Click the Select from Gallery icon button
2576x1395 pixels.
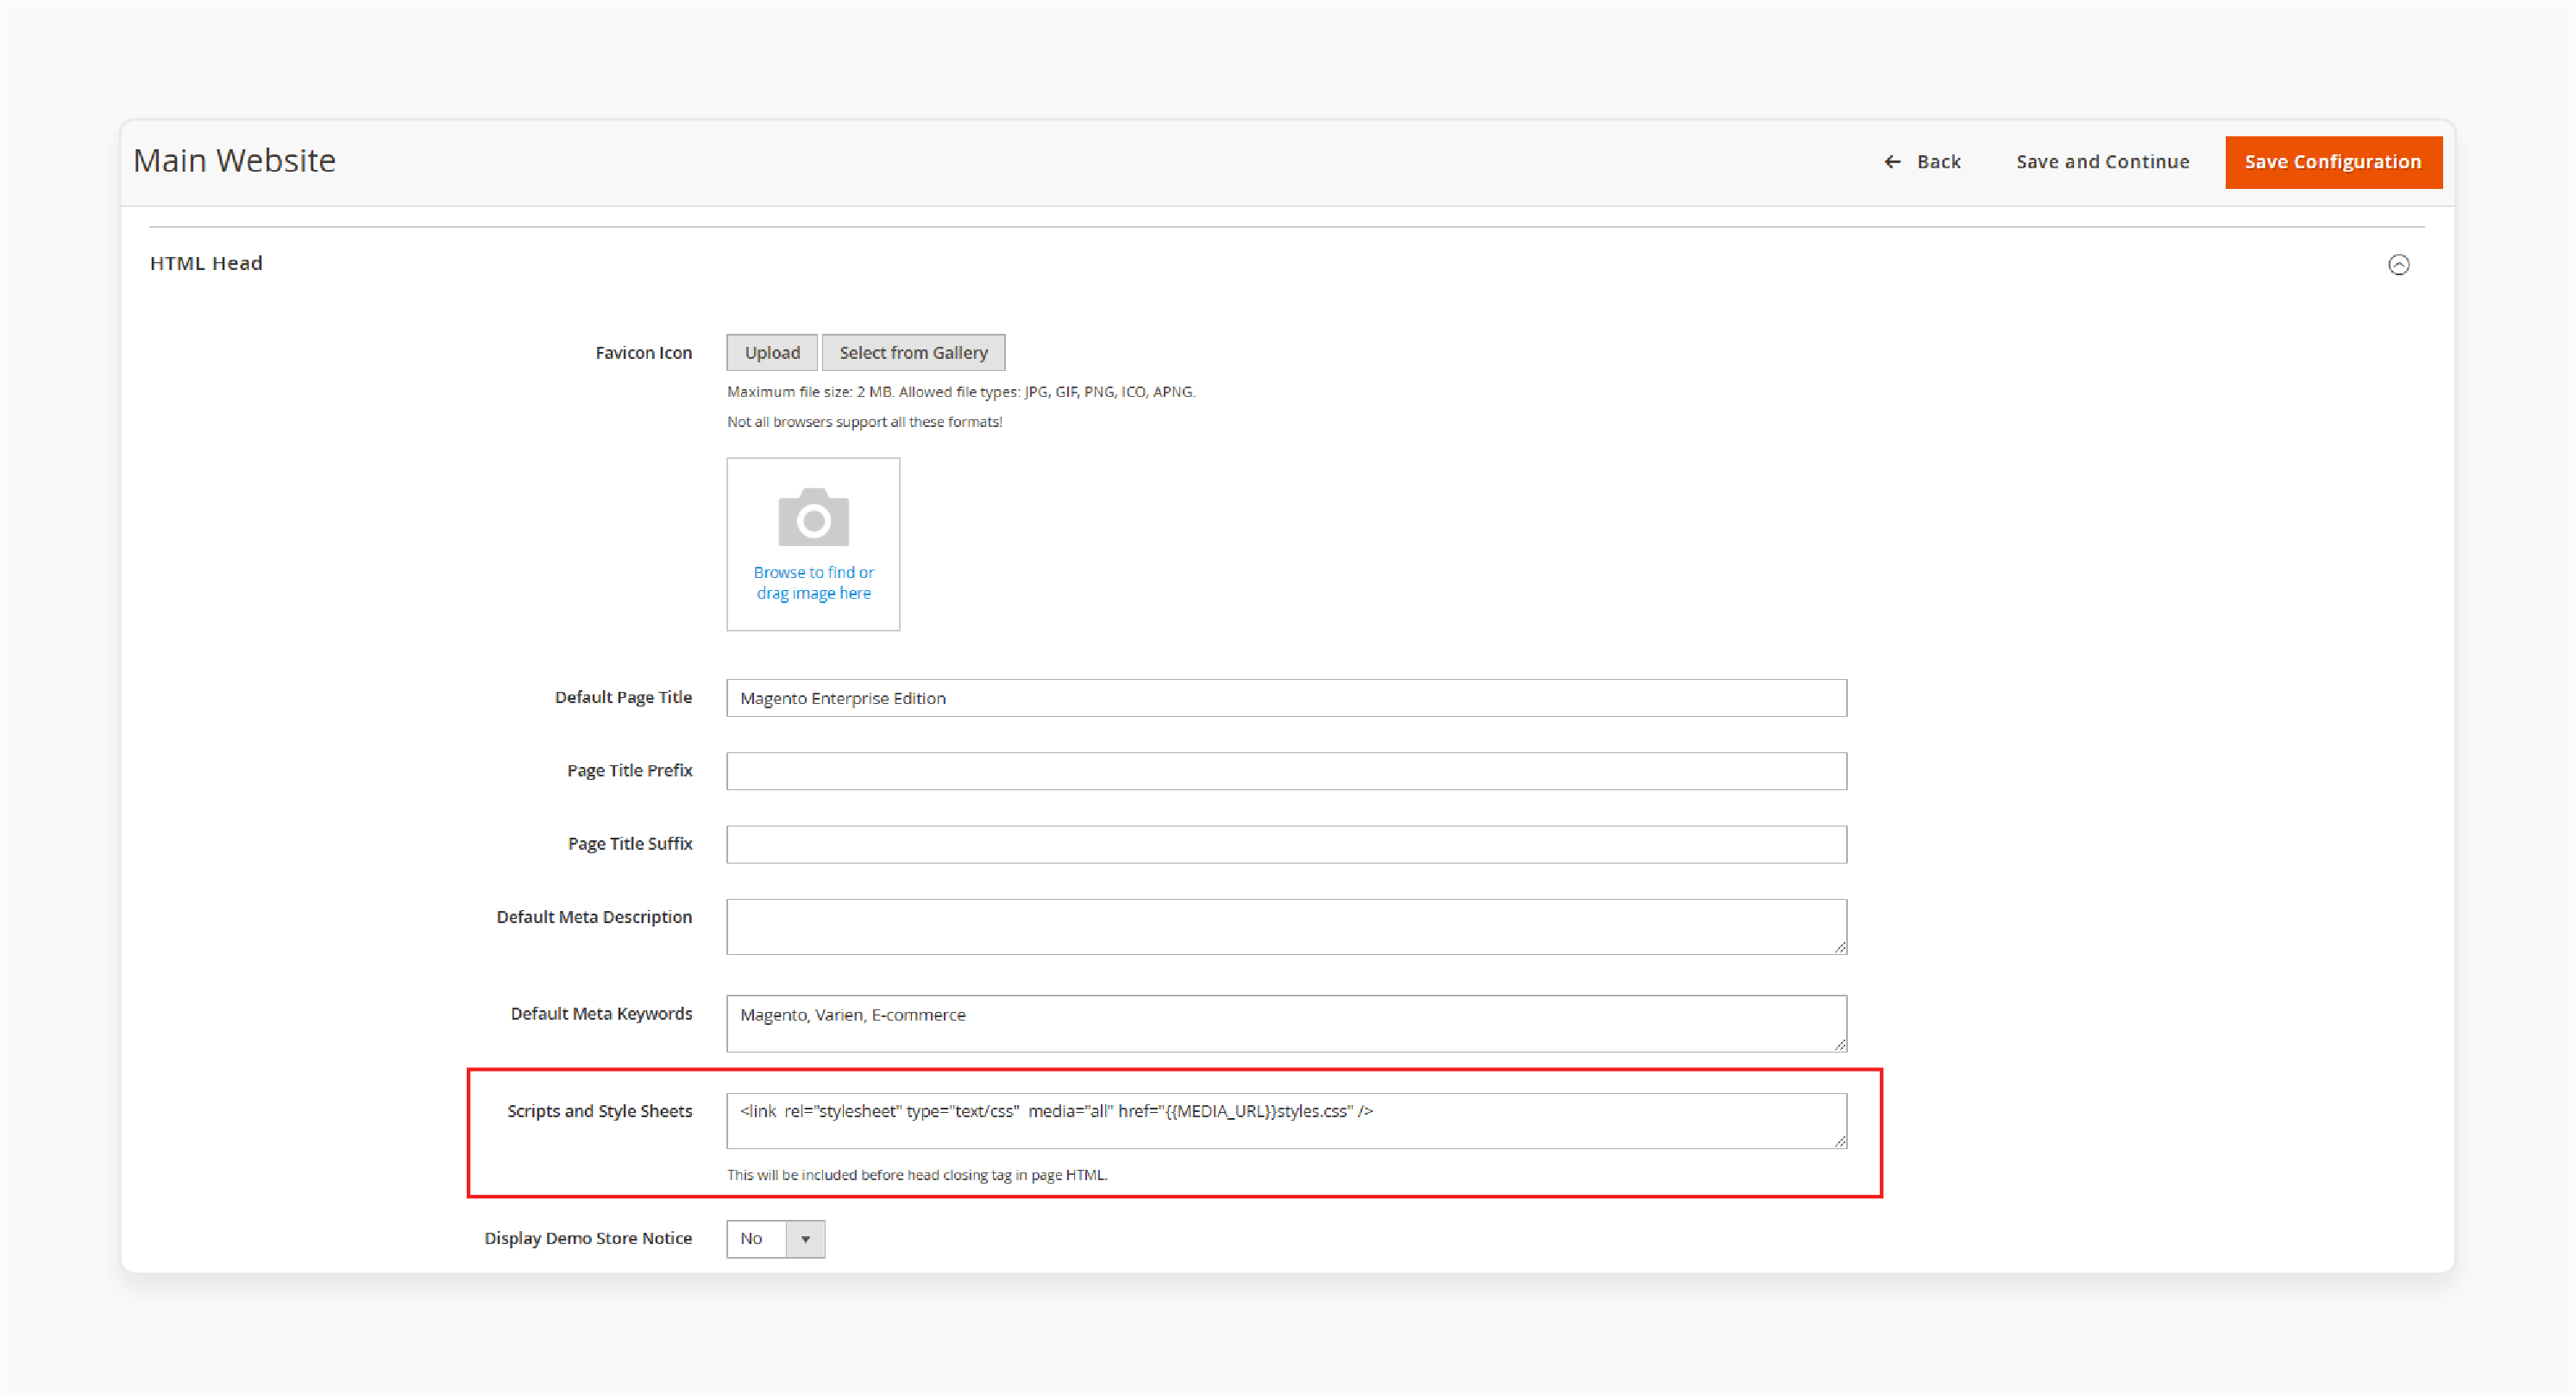(x=914, y=352)
